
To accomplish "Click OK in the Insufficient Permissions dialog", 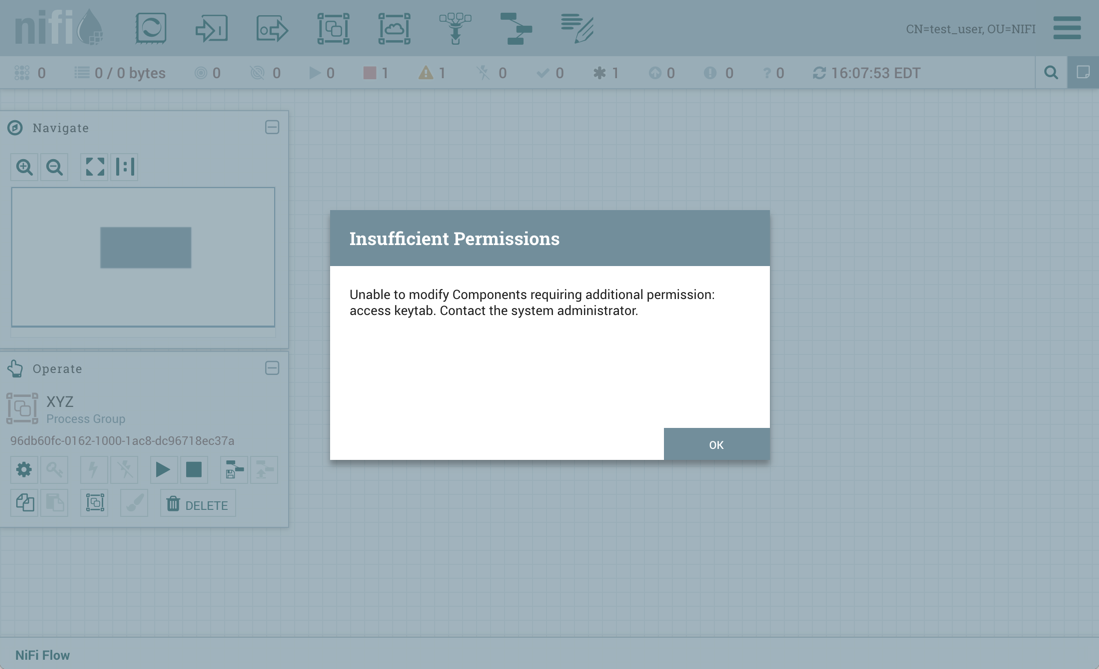I will tap(716, 444).
